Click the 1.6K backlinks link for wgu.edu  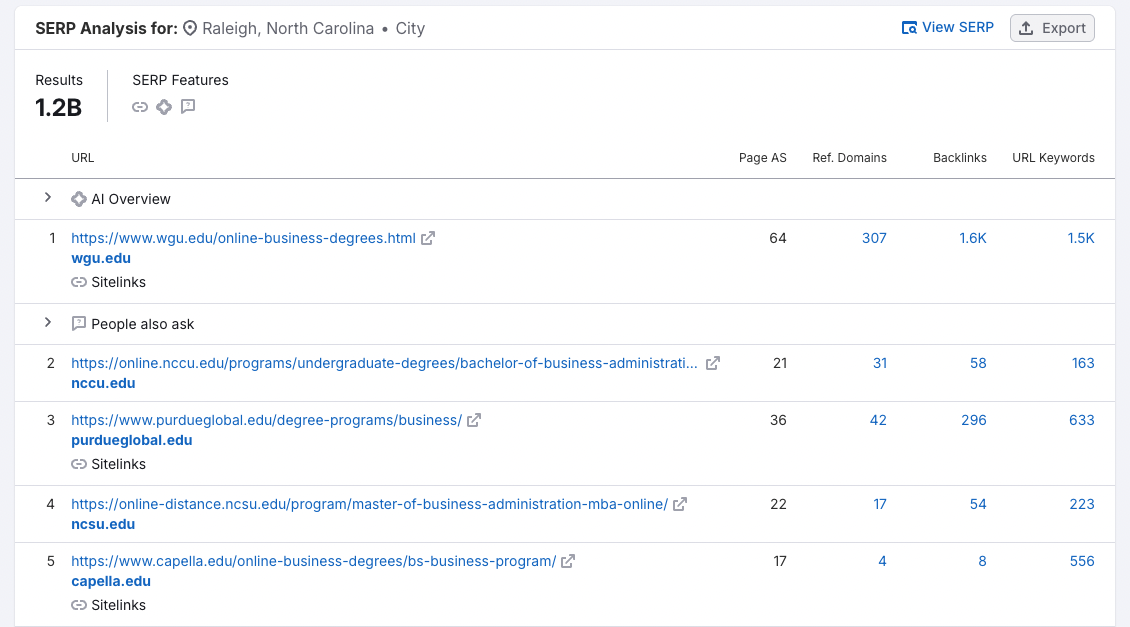[972, 238]
